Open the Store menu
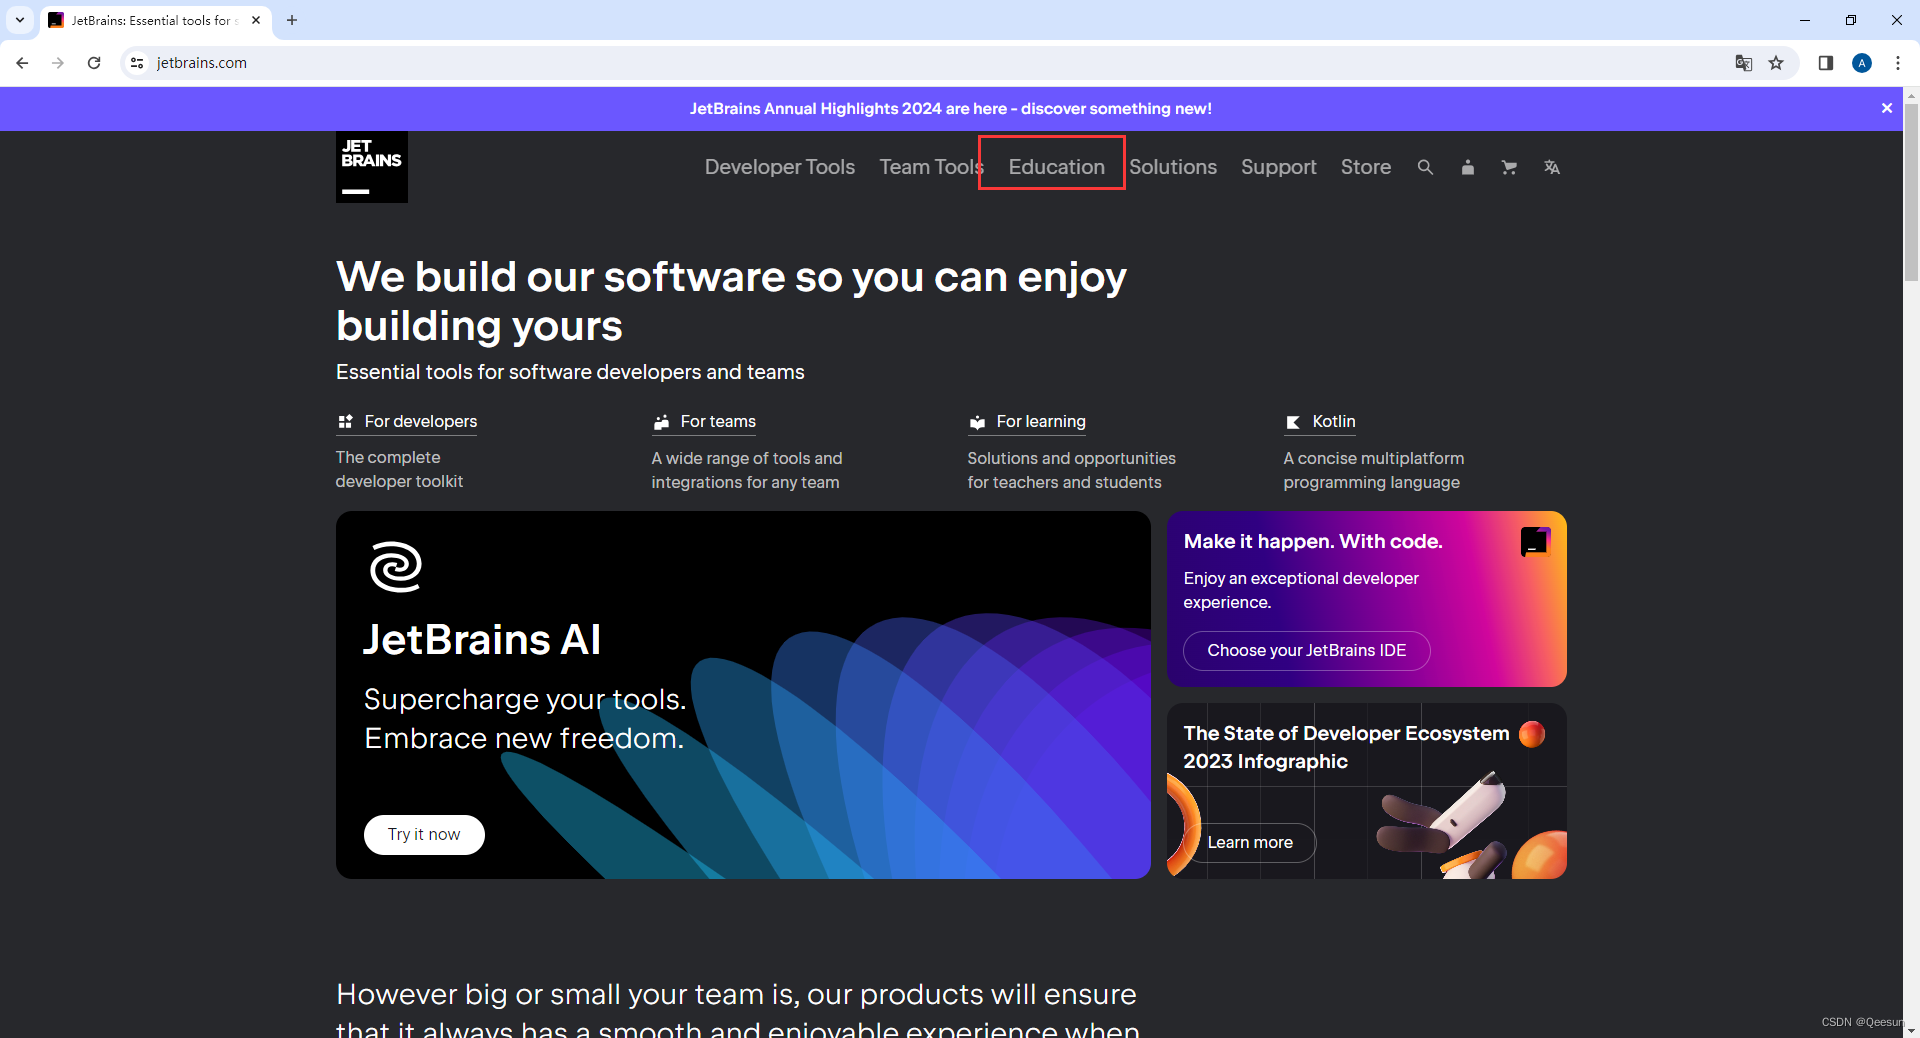This screenshot has width=1920, height=1038. click(x=1366, y=167)
